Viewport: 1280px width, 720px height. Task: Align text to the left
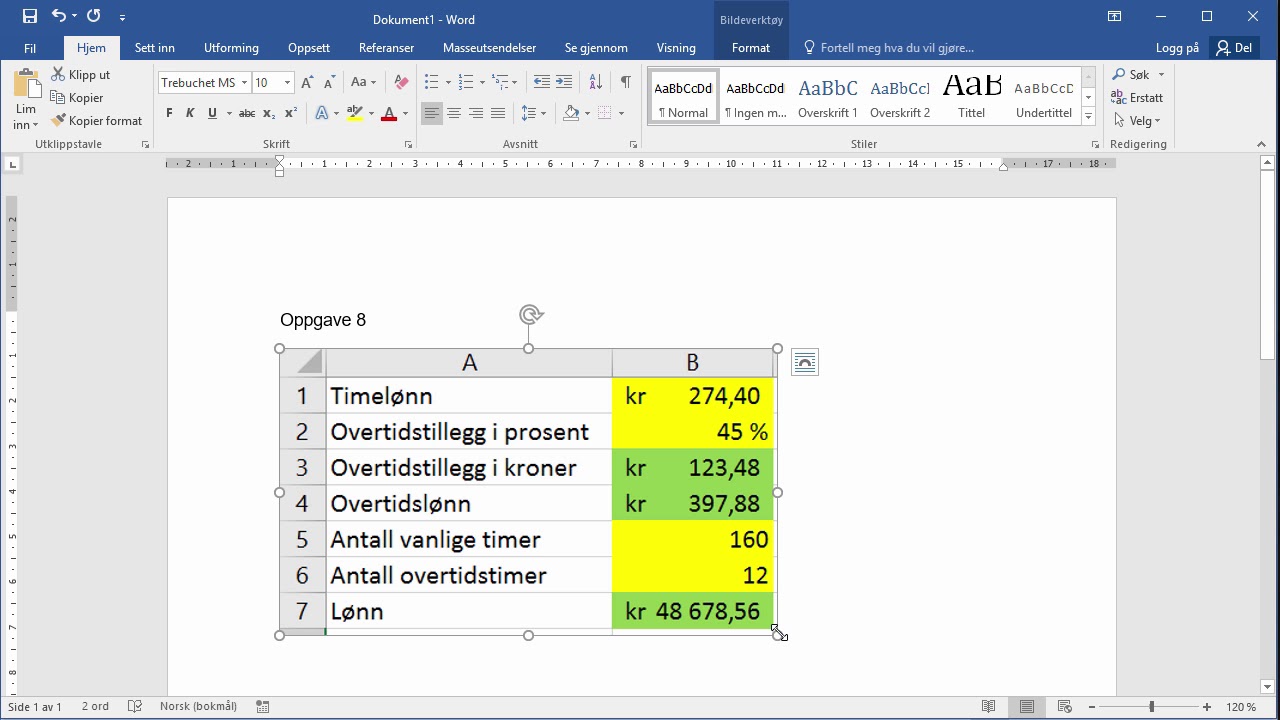point(431,114)
